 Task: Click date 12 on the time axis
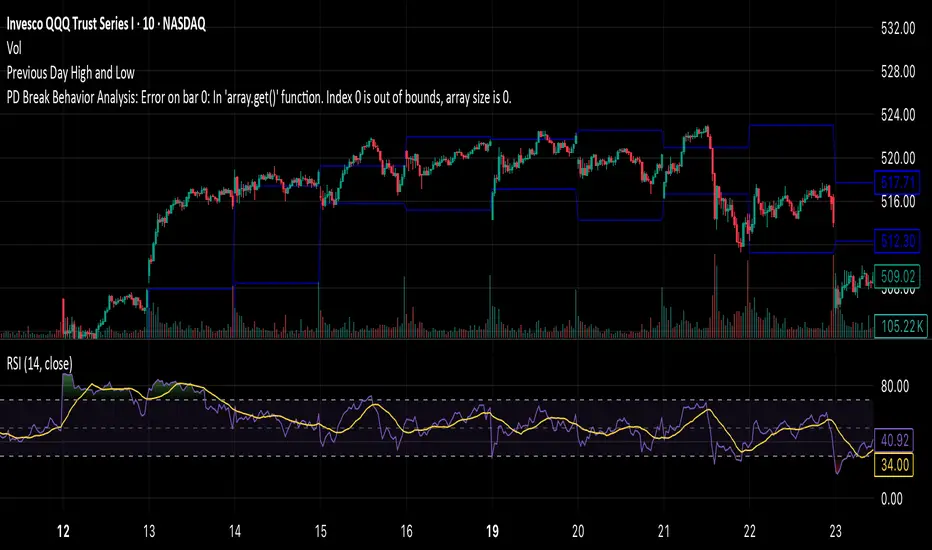tap(63, 531)
